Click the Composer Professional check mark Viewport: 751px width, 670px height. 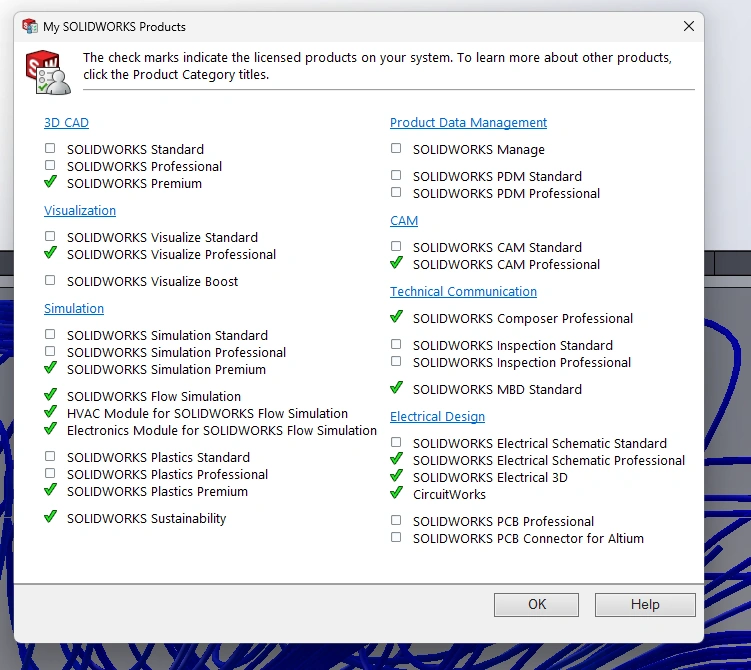397,317
